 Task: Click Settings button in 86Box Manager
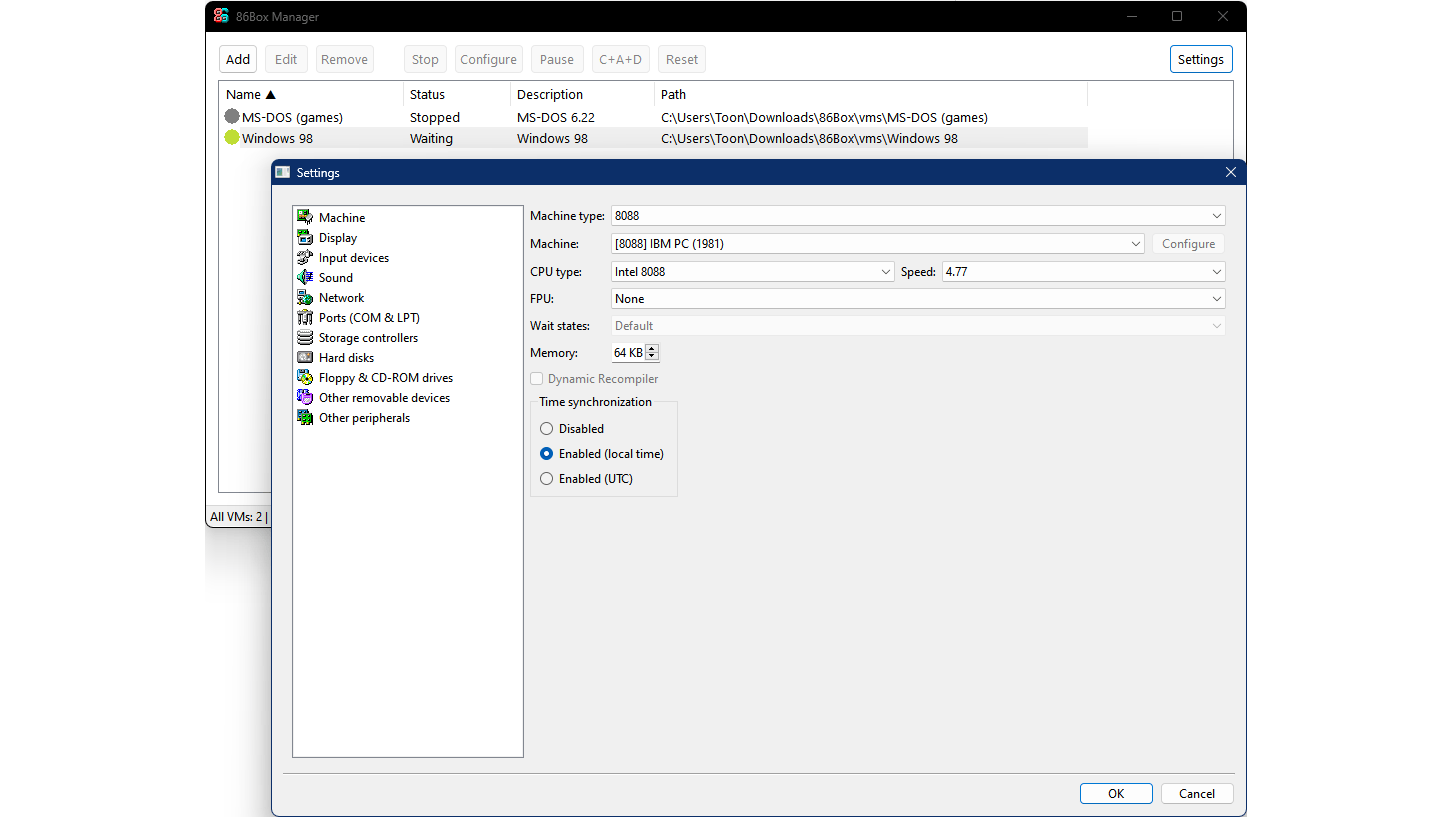tap(1201, 59)
